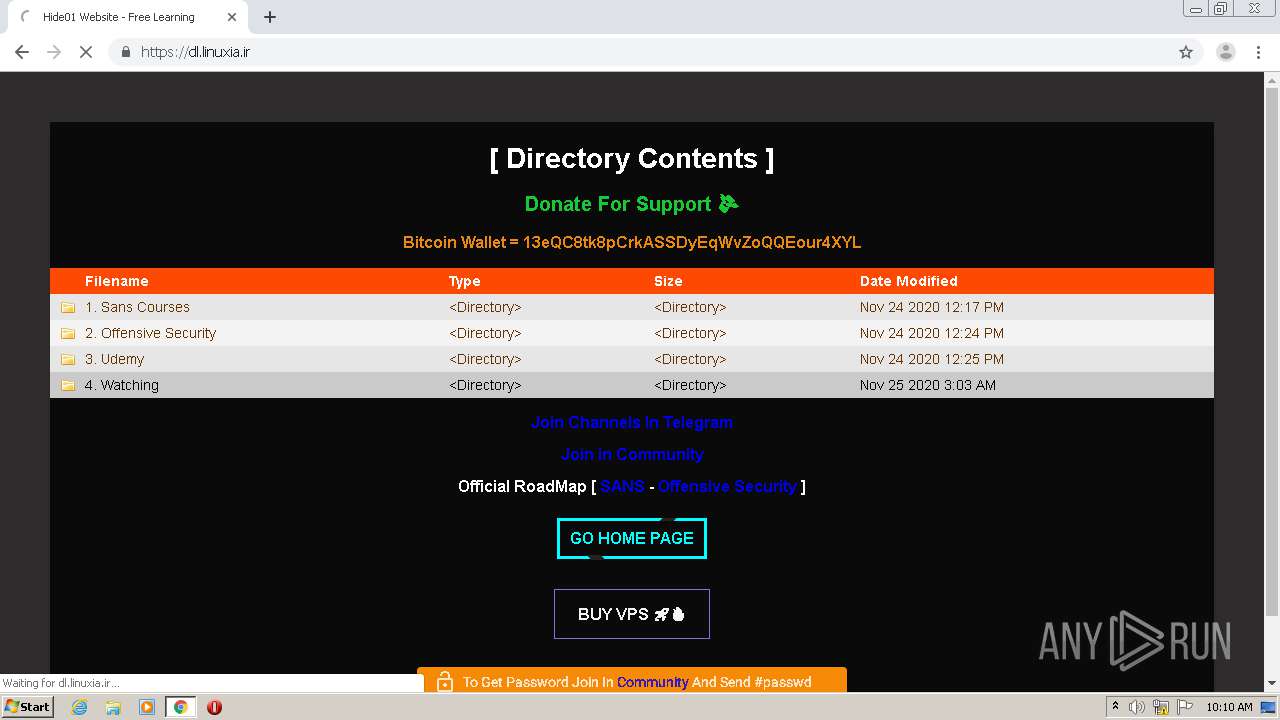This screenshot has height=720, width=1280.
Task: Open Internet Explorer from taskbar
Action: [79, 707]
